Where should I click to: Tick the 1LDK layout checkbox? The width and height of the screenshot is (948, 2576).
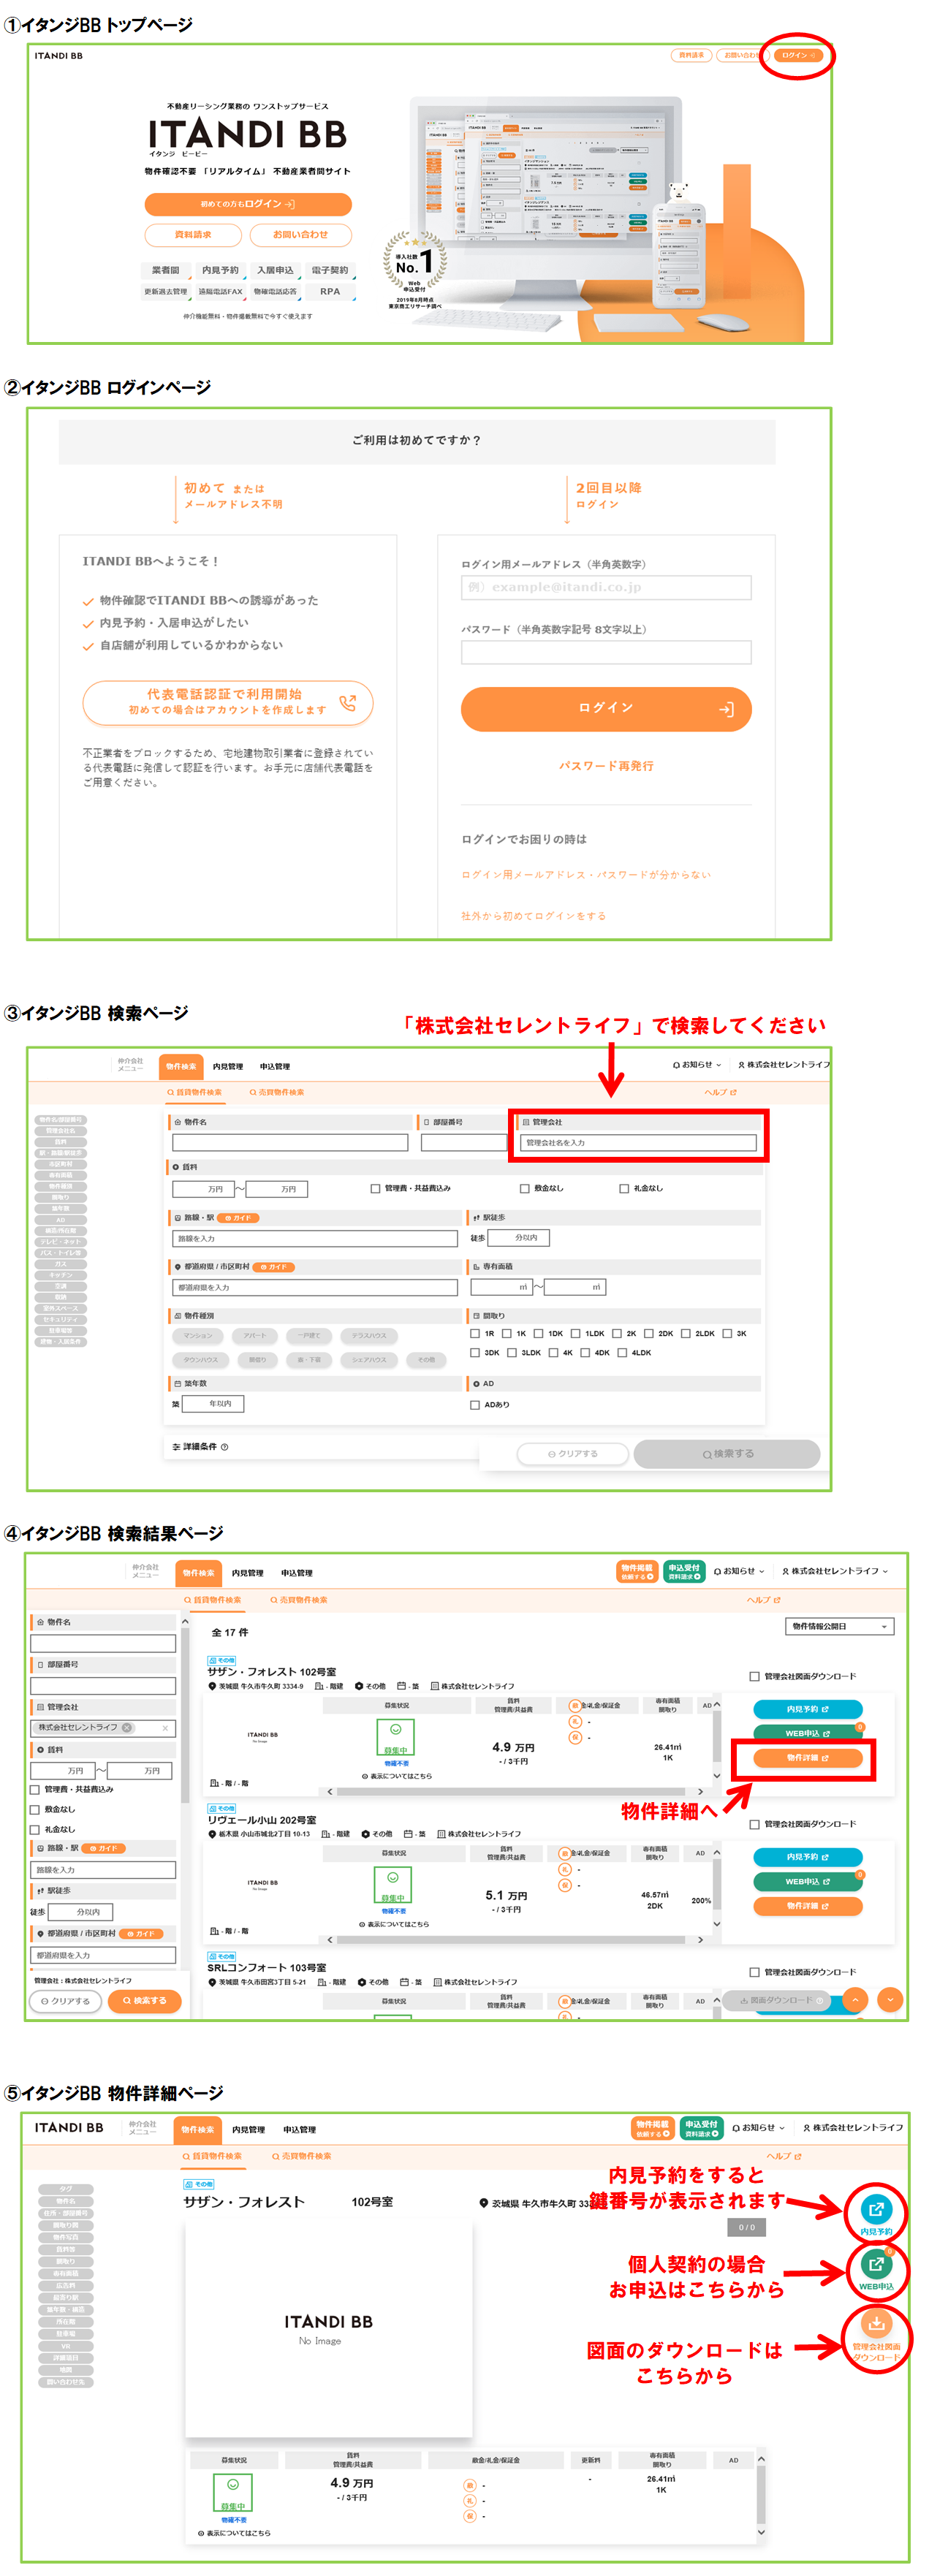pyautogui.click(x=575, y=1333)
